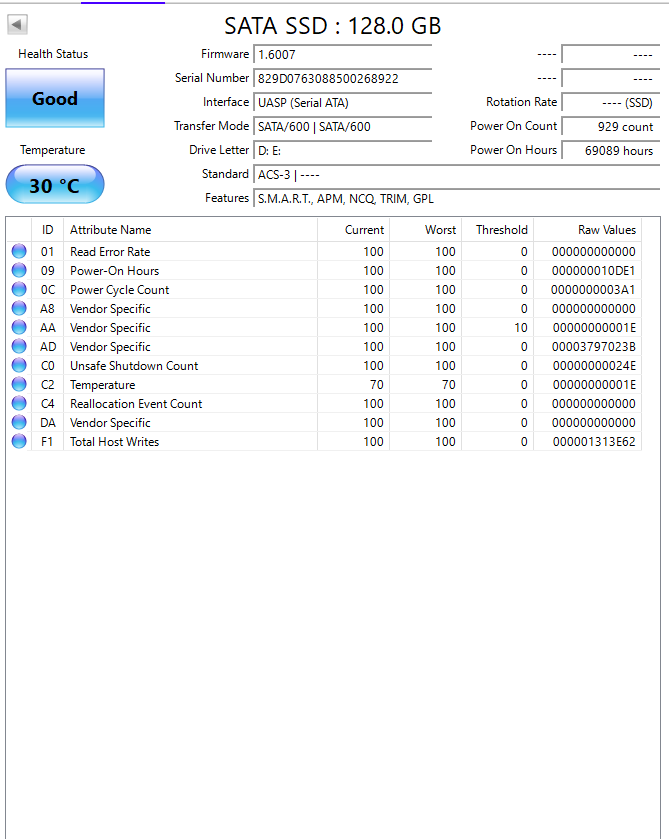
Task: Click the Current column header
Action: pyautogui.click(x=354, y=230)
